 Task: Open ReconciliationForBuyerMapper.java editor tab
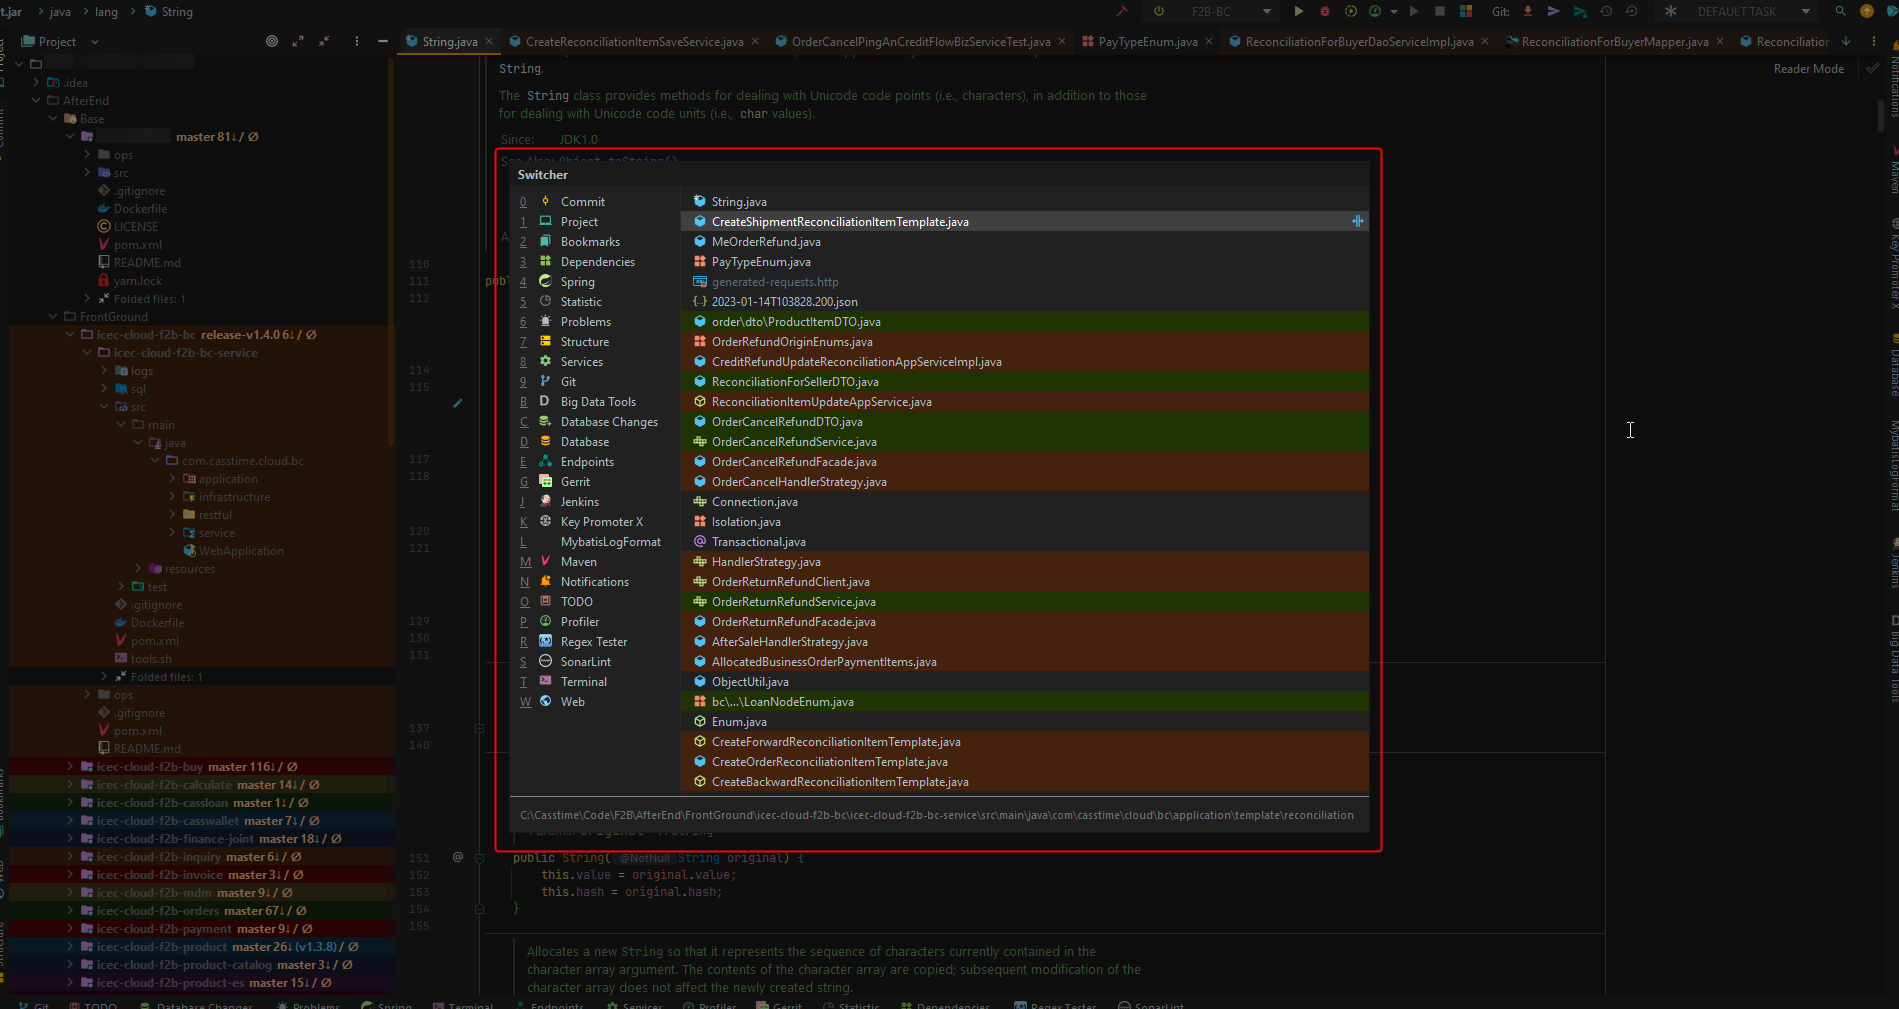click(x=1614, y=41)
